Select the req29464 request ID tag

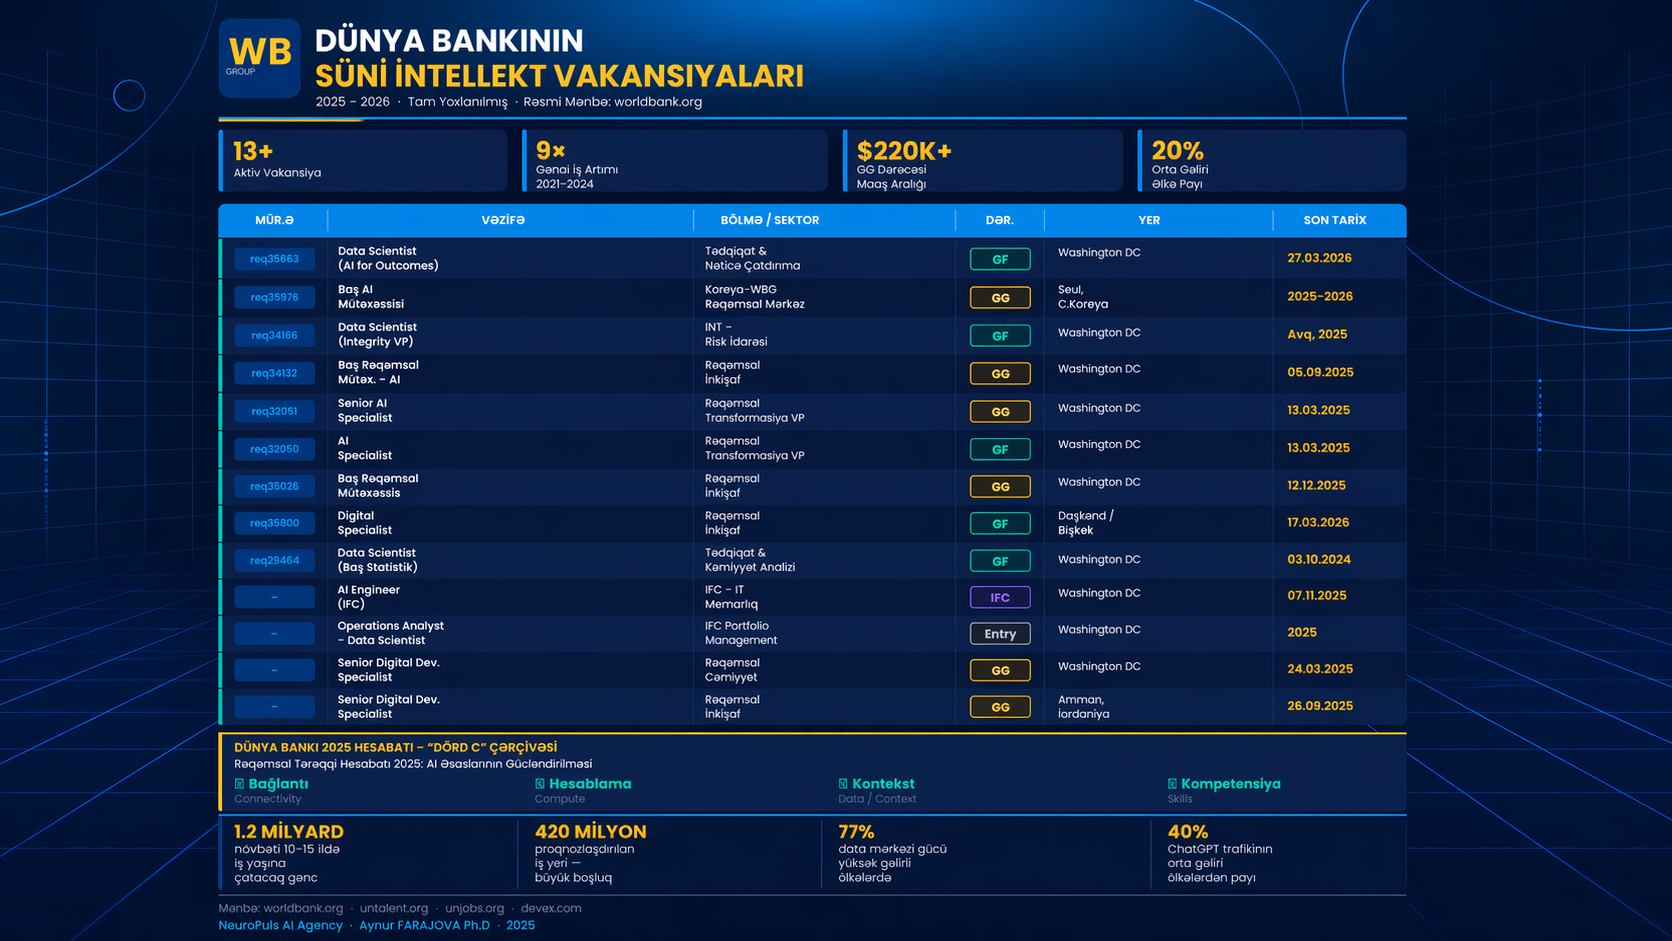point(274,561)
